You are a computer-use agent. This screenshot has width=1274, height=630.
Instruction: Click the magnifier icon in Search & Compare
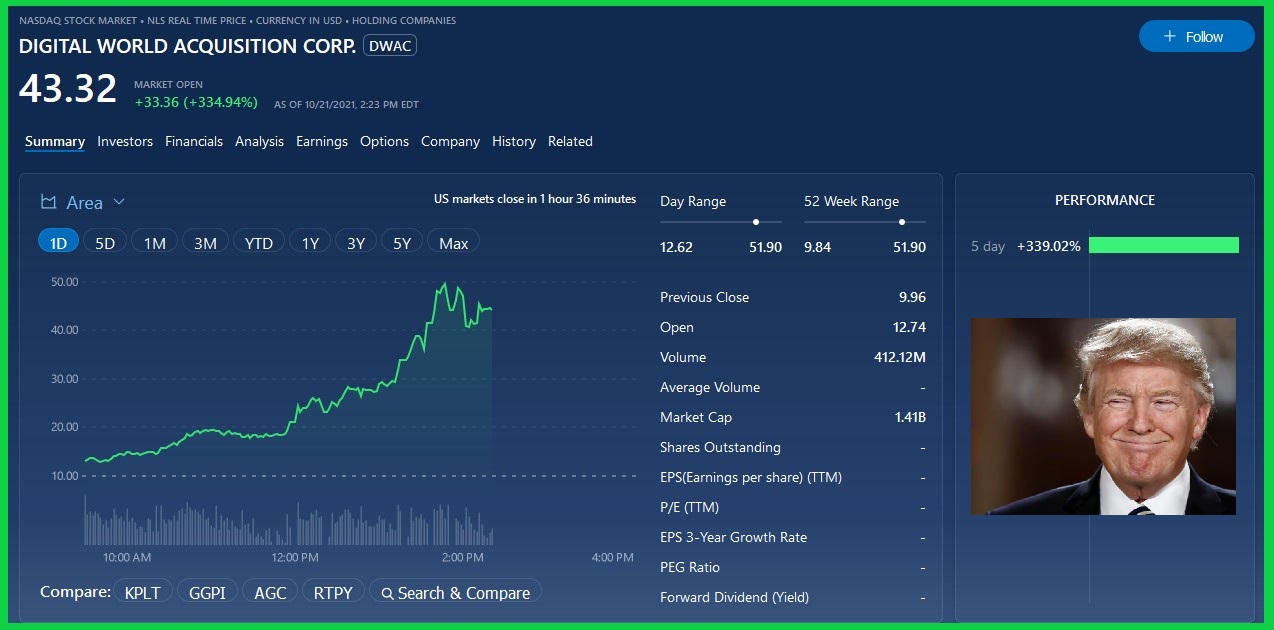click(x=386, y=593)
